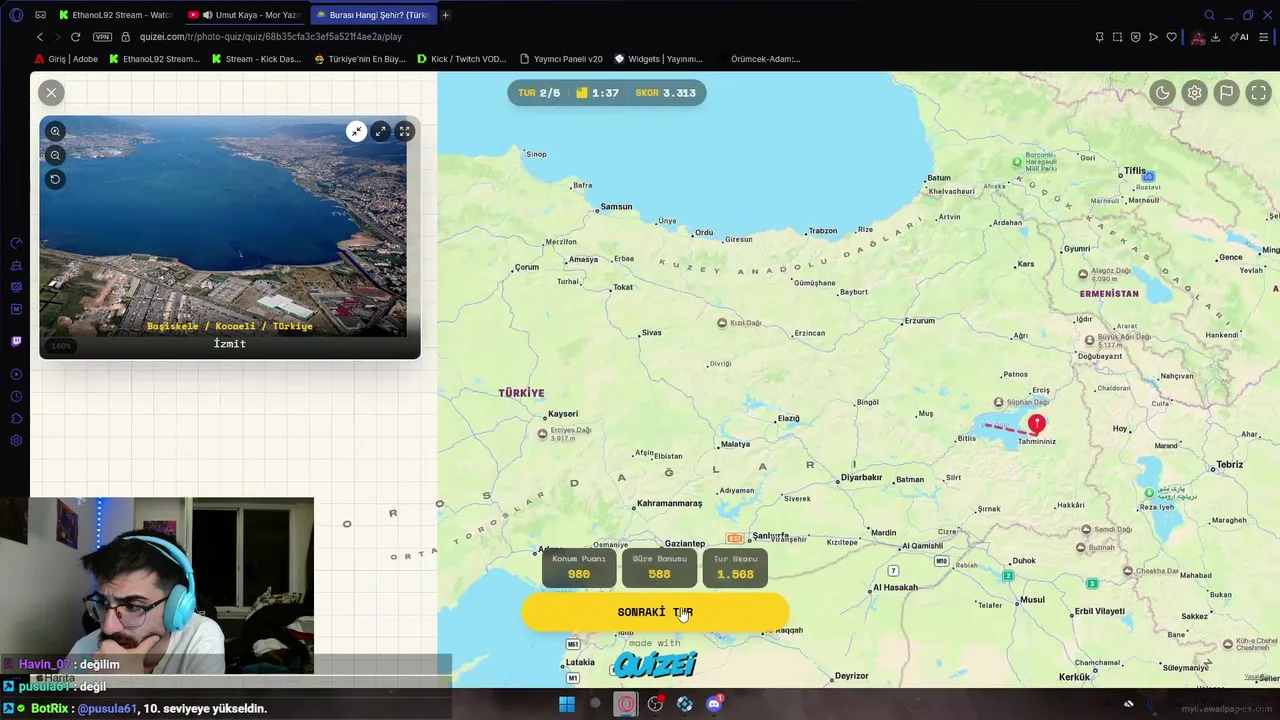Reload the current page
This screenshot has width=1280, height=720.
tap(75, 37)
